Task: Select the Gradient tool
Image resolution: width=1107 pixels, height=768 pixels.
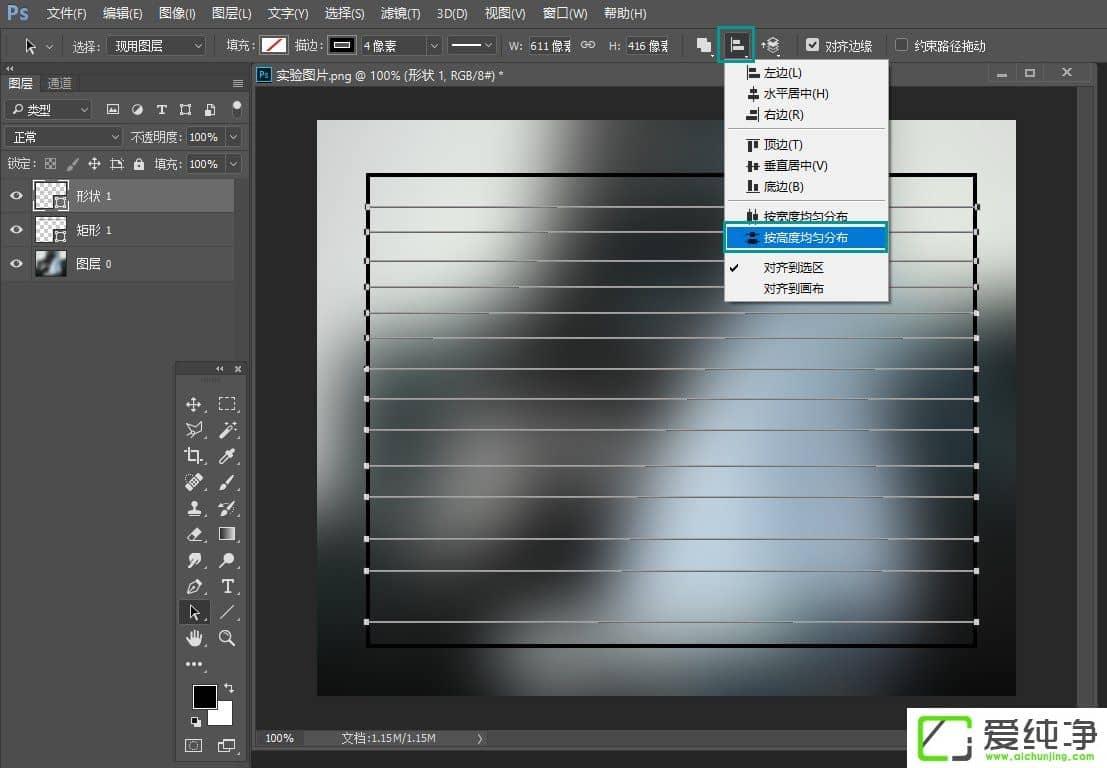Action: pos(227,533)
